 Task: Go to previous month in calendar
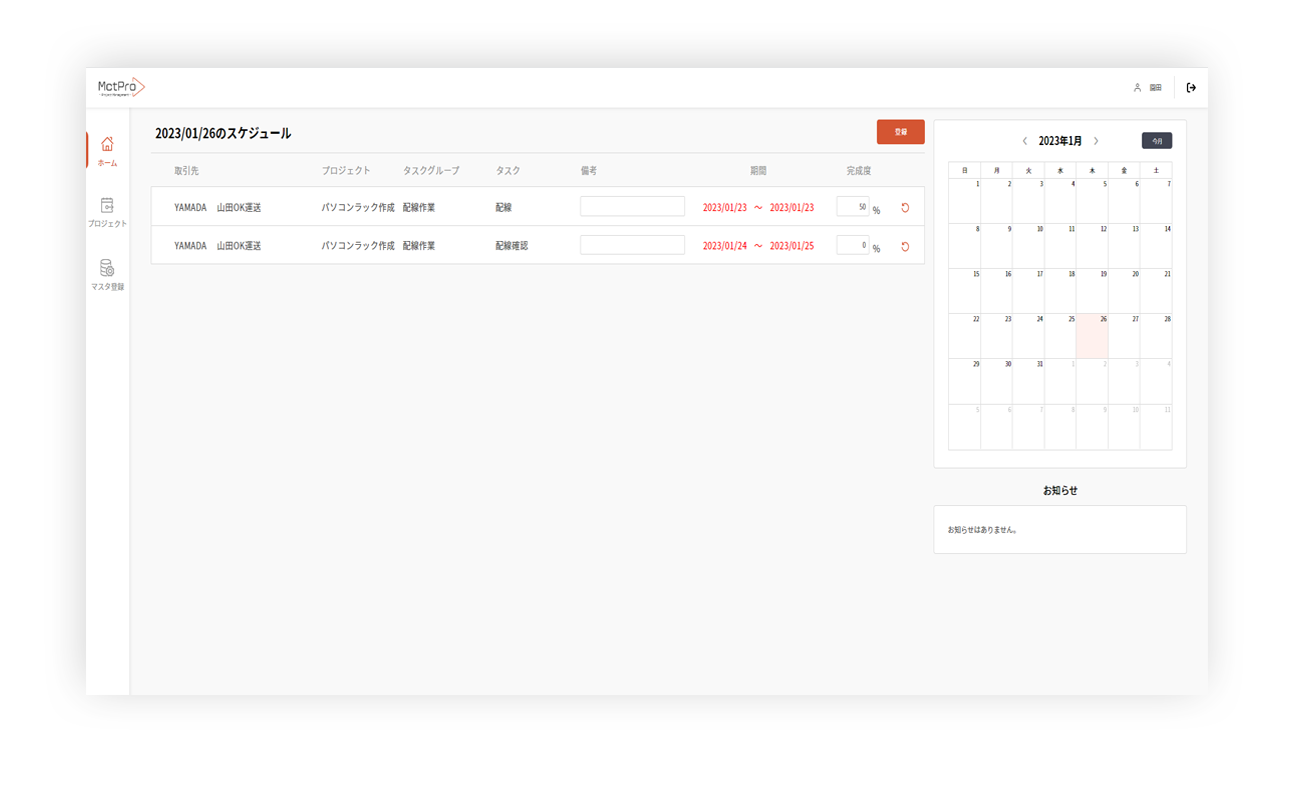(1025, 141)
